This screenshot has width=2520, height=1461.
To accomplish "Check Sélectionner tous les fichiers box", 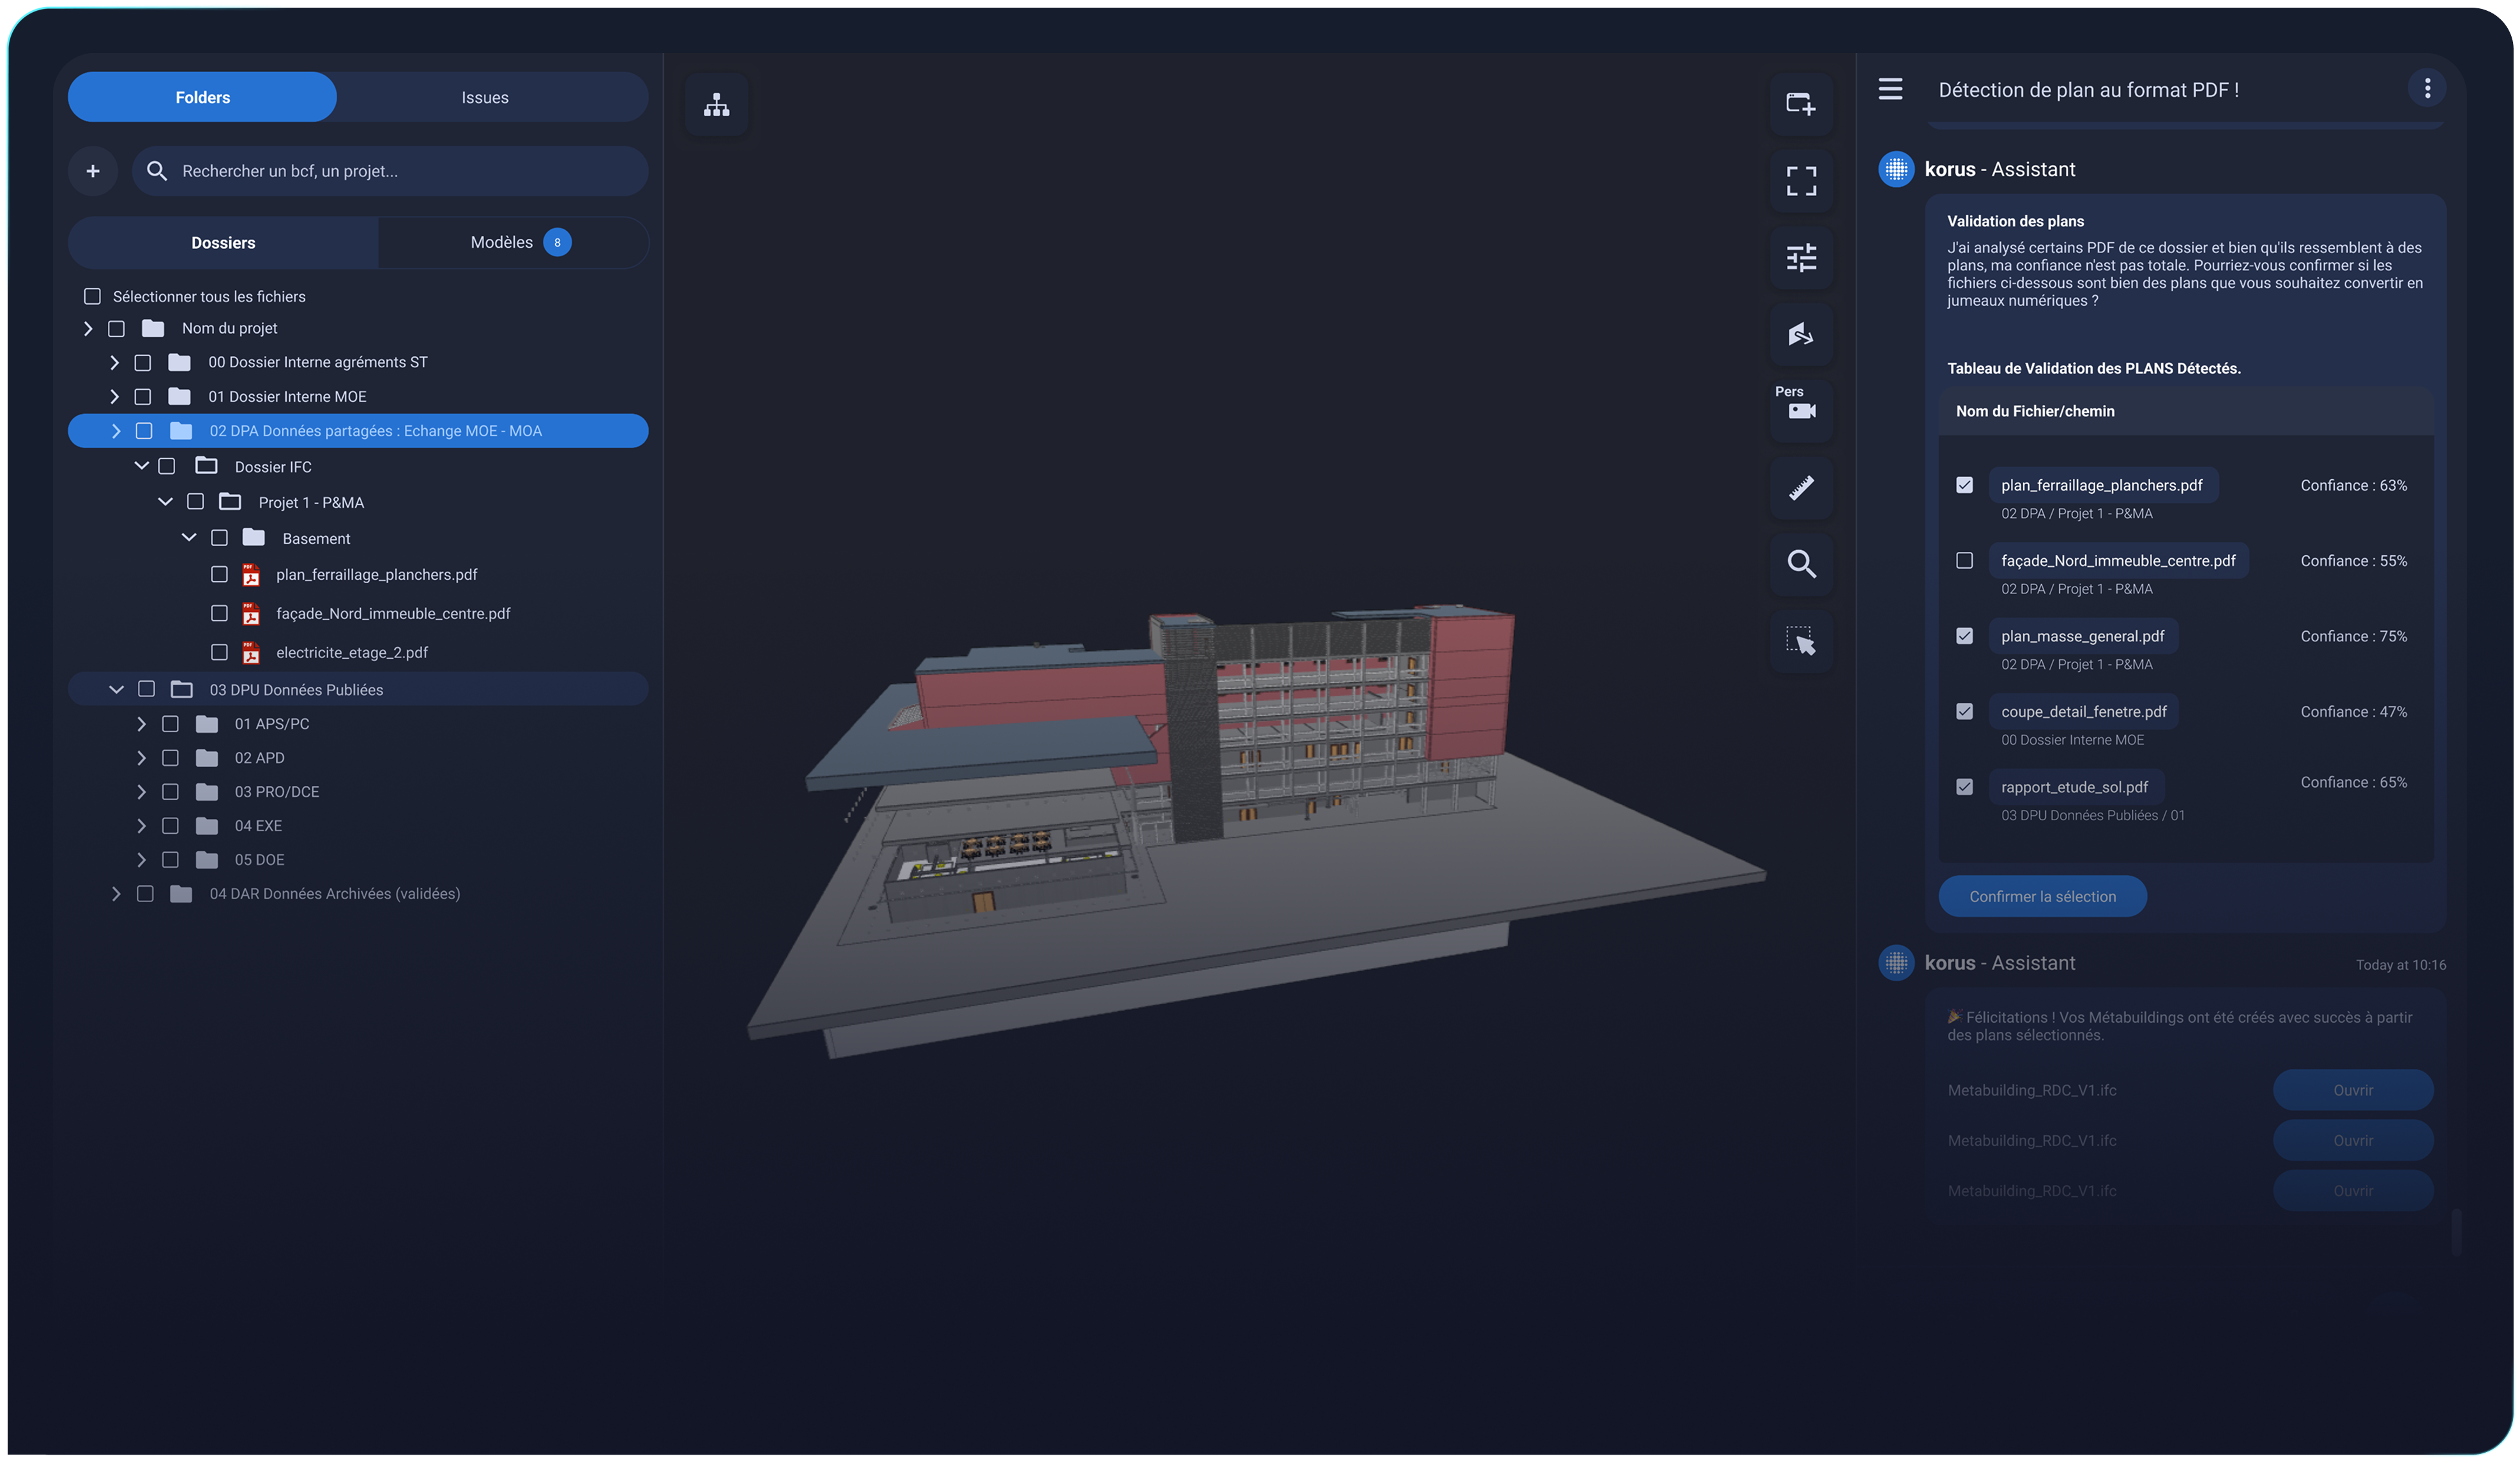I will [x=92, y=297].
